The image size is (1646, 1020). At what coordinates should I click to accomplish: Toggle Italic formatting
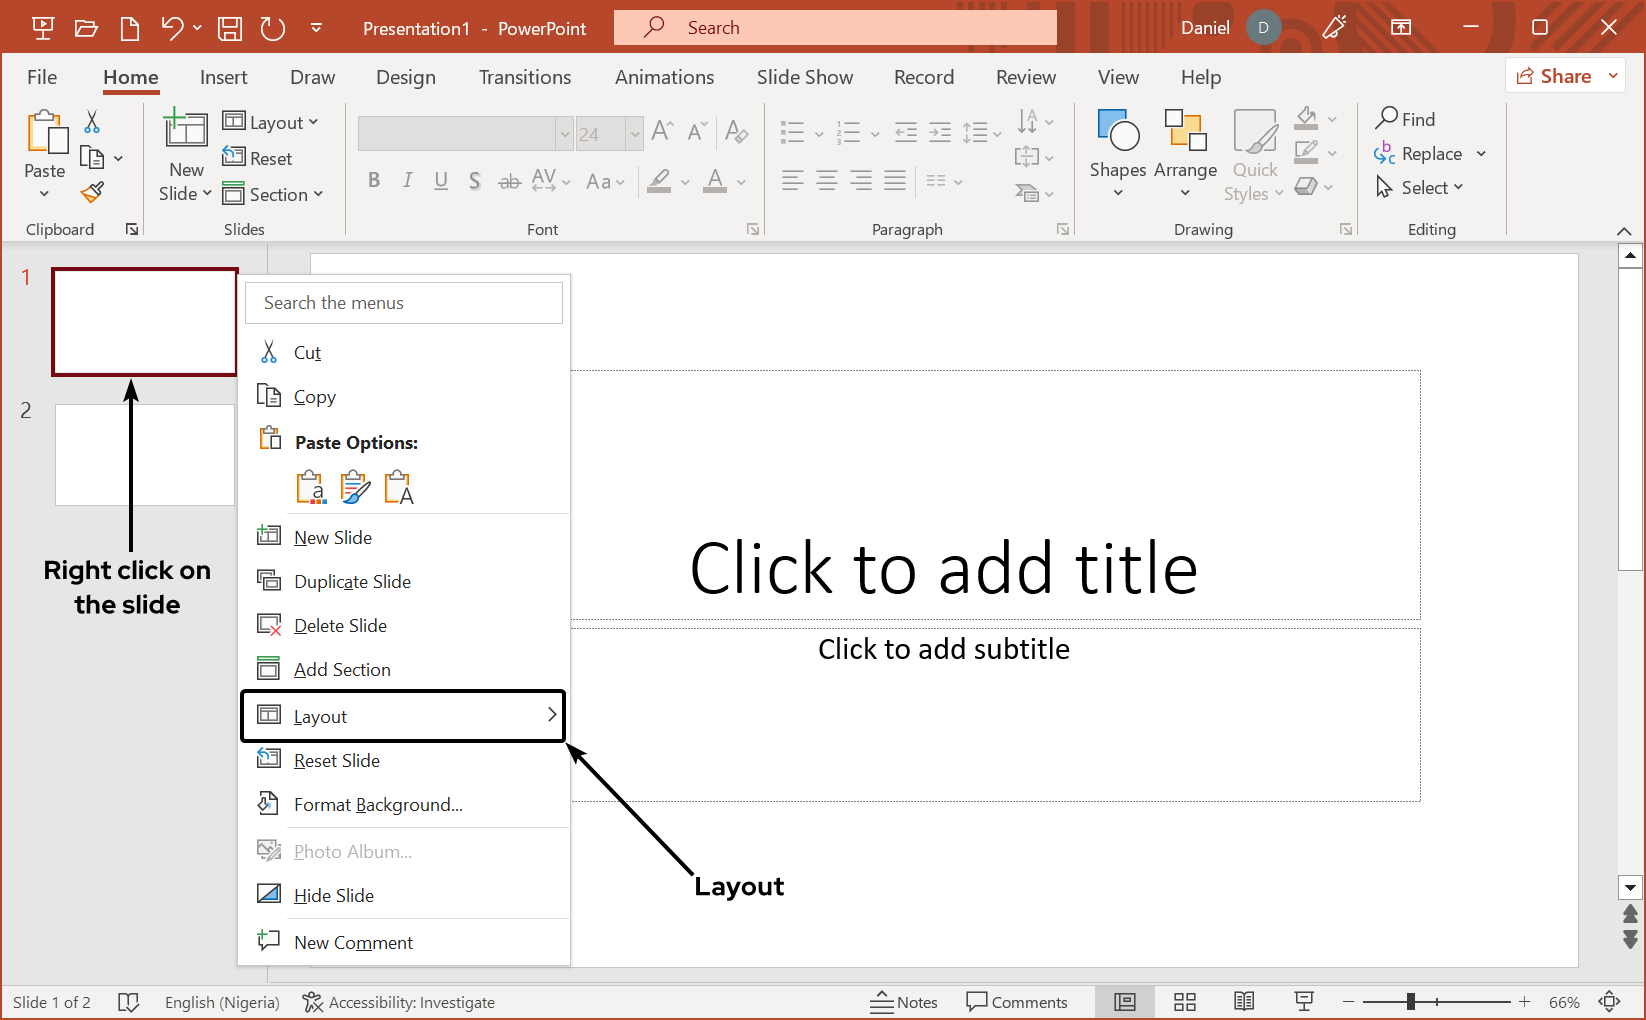click(407, 180)
